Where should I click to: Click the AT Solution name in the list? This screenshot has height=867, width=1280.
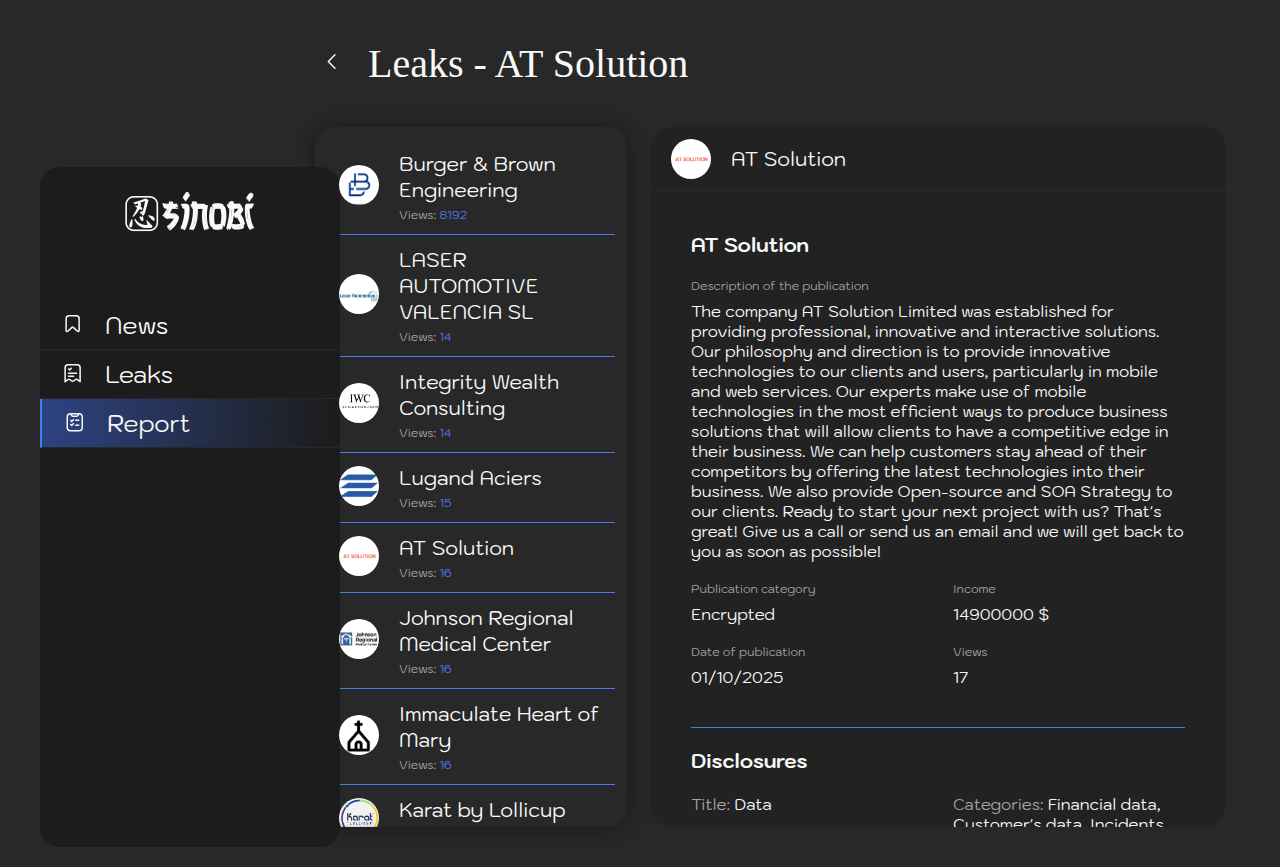coord(456,548)
